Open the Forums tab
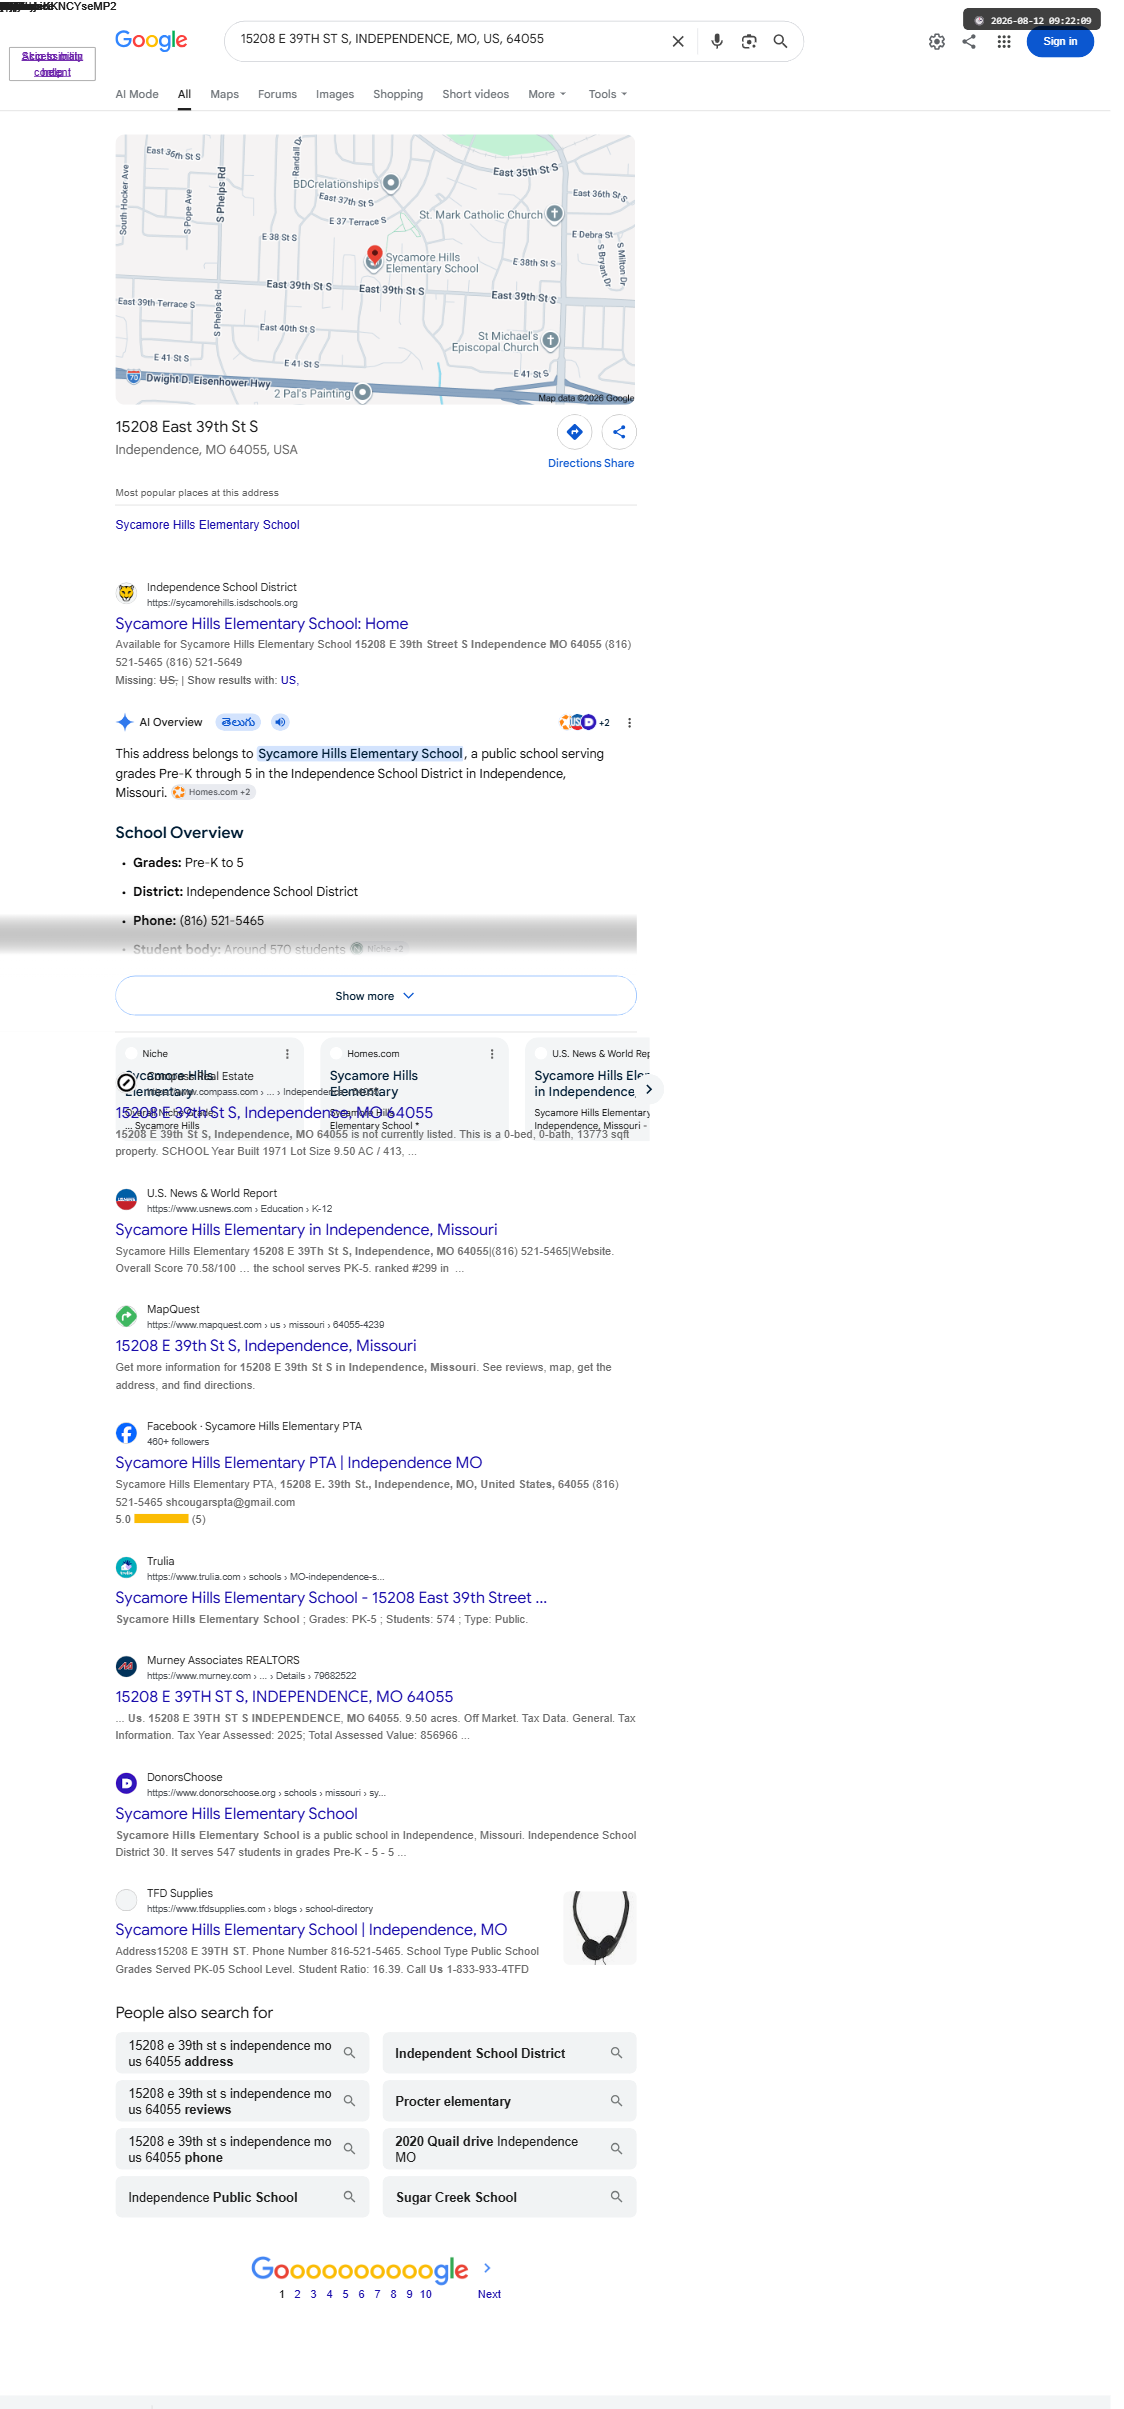This screenshot has width=1124, height=2409. pos(277,94)
